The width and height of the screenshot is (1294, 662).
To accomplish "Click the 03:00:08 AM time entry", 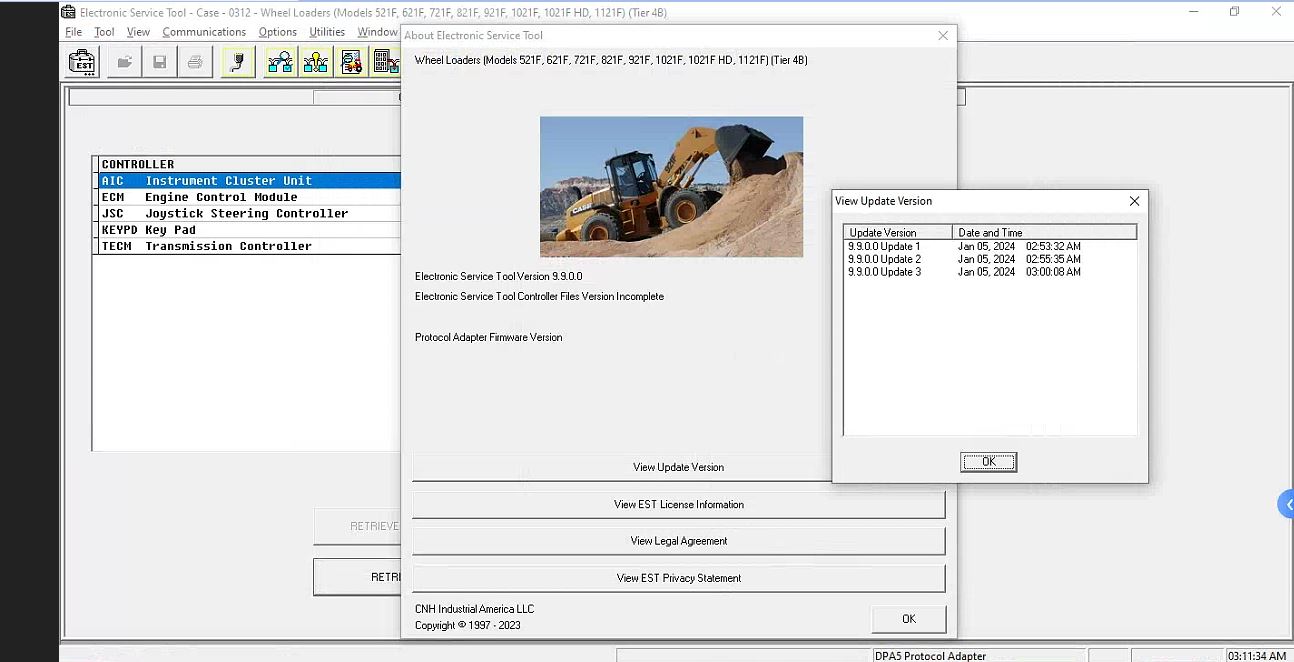I will (1053, 272).
